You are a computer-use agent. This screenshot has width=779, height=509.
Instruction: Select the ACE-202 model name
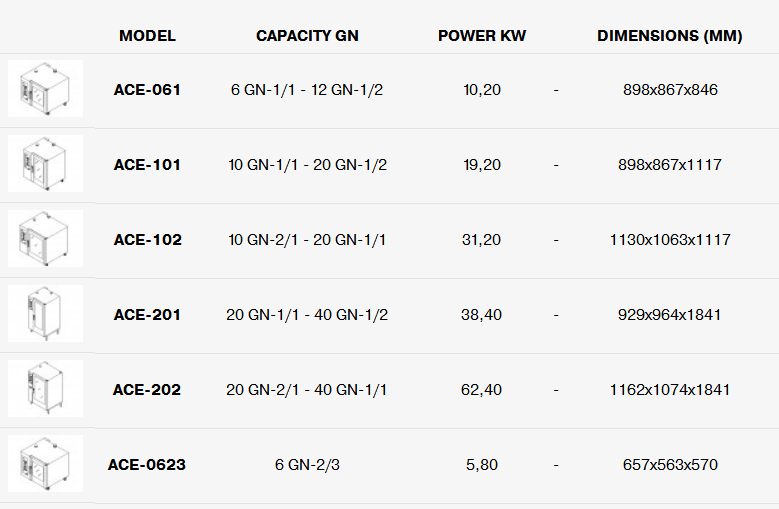(147, 390)
